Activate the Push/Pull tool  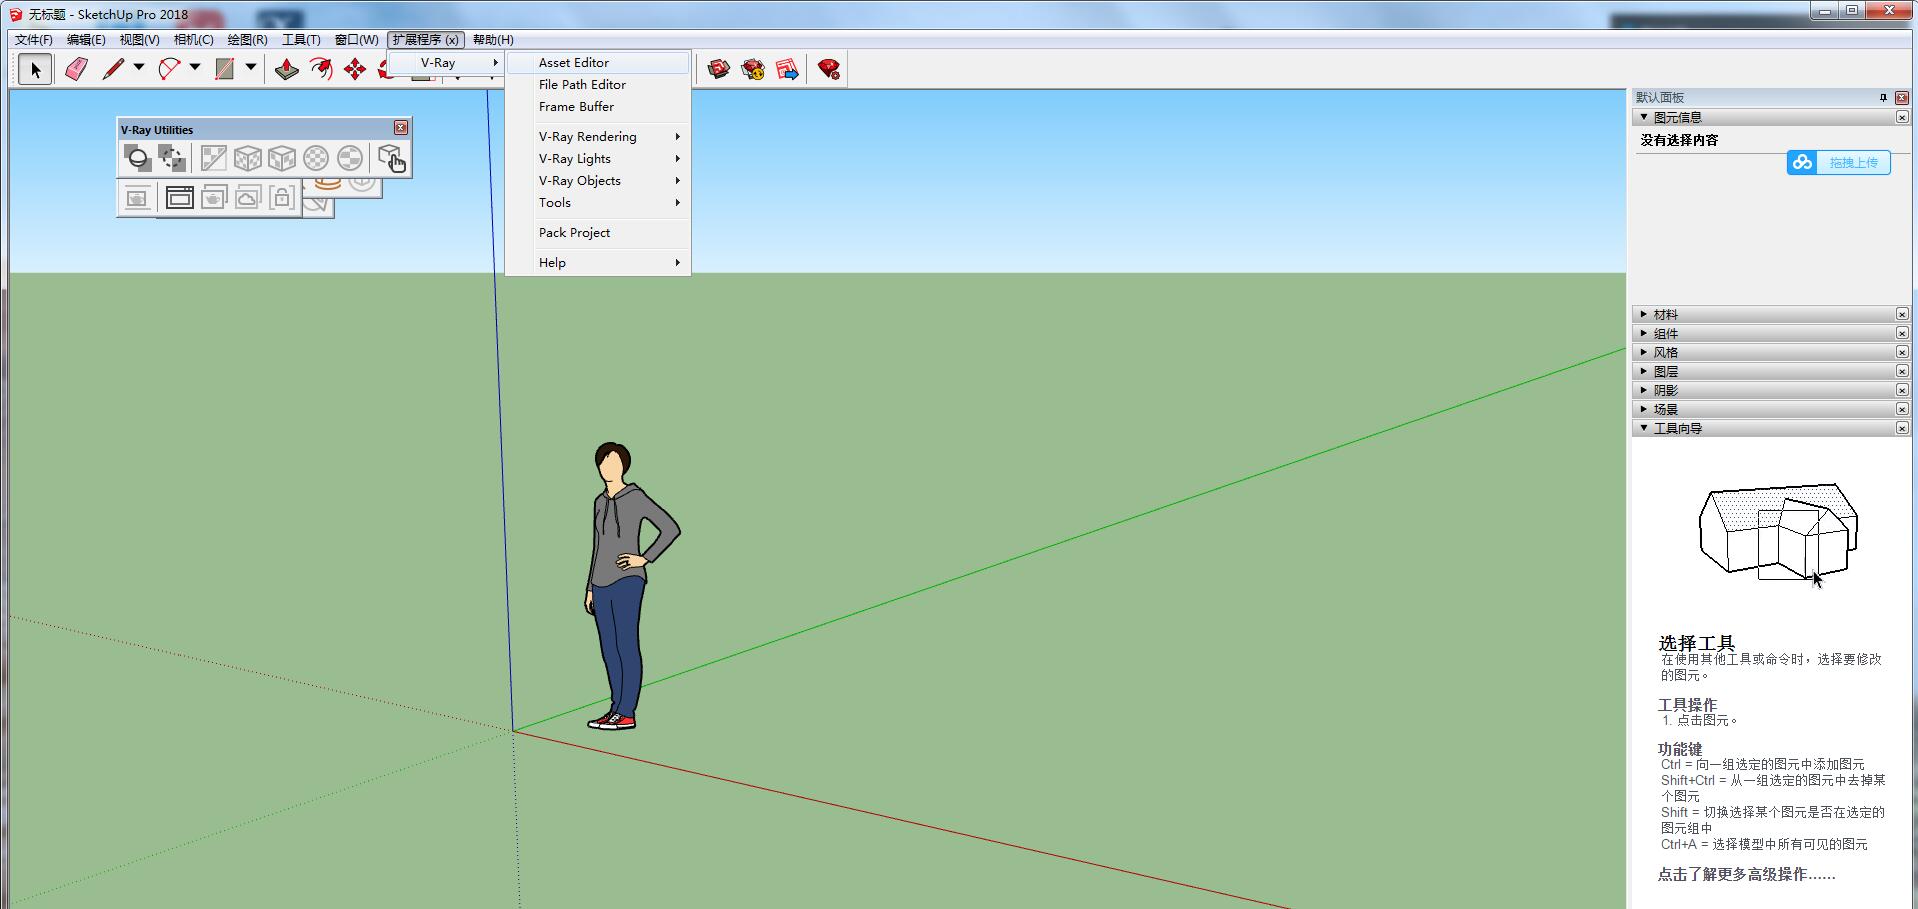coord(287,69)
